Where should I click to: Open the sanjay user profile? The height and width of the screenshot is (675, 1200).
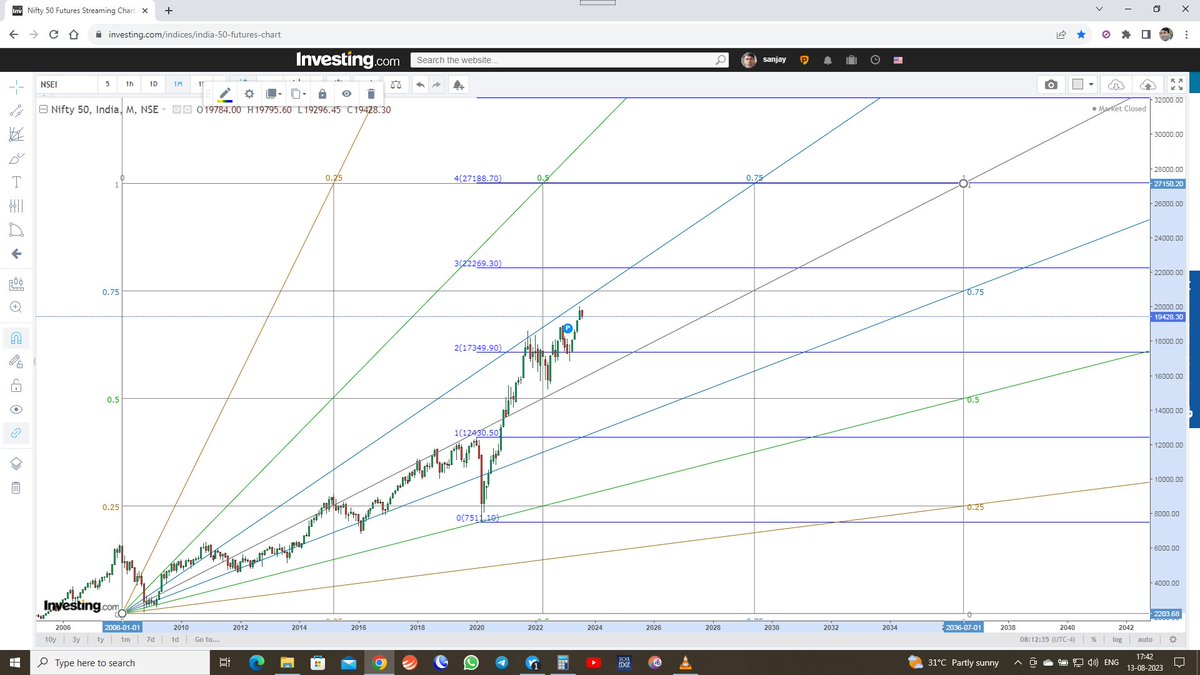(x=765, y=60)
